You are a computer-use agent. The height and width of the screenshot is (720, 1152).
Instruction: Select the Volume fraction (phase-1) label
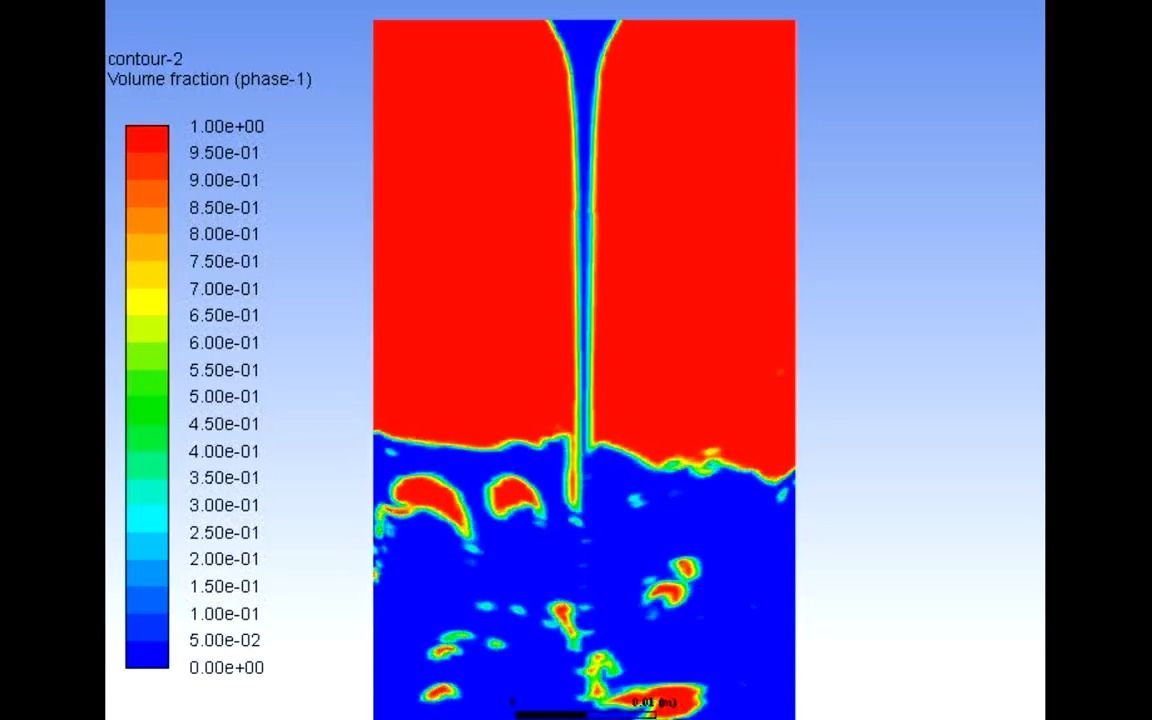tap(209, 79)
